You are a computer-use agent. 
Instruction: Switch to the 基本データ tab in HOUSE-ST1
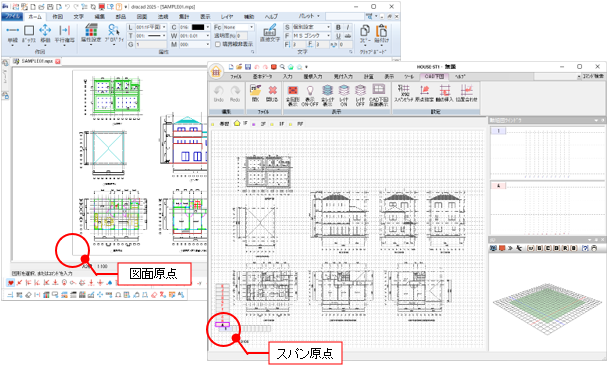[x=263, y=77]
